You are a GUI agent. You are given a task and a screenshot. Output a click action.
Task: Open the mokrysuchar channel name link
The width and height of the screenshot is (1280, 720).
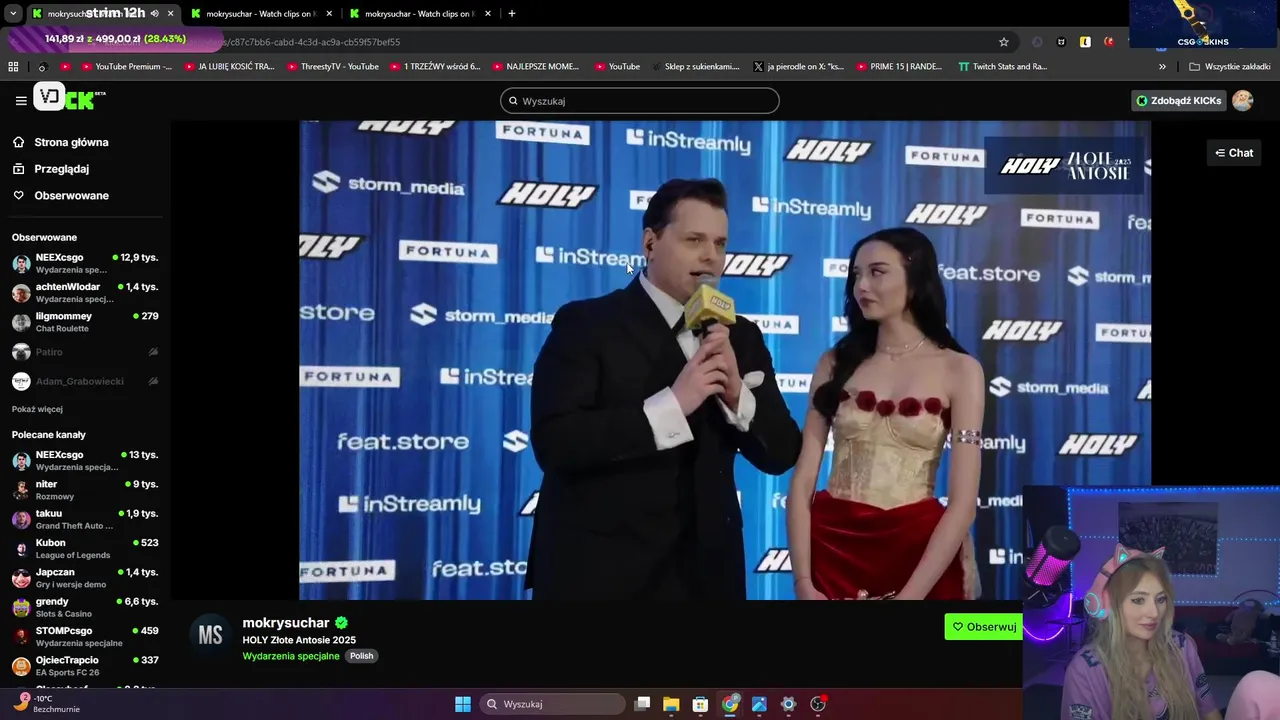tap(286, 623)
